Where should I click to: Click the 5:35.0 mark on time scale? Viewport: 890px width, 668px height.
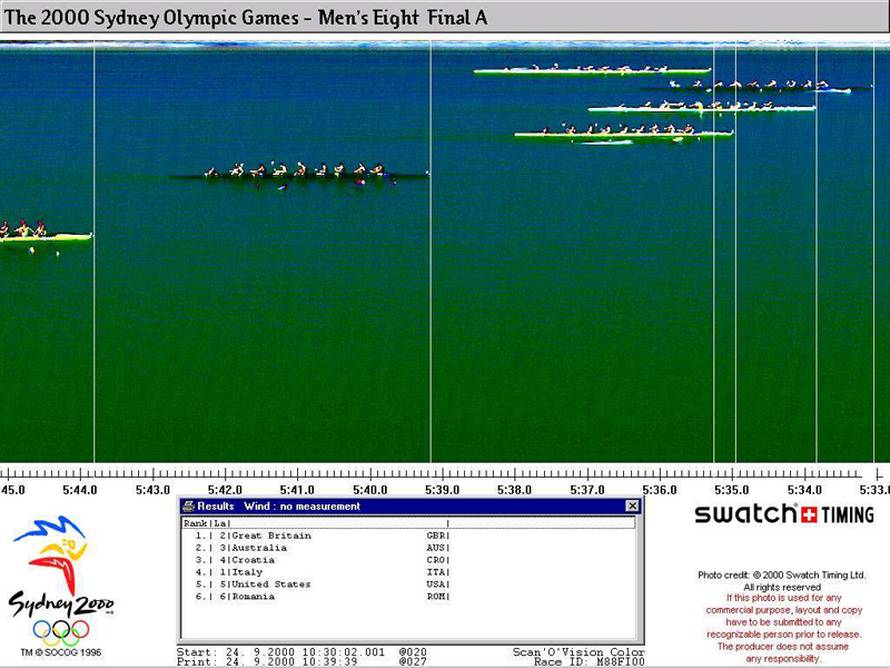[733, 490]
